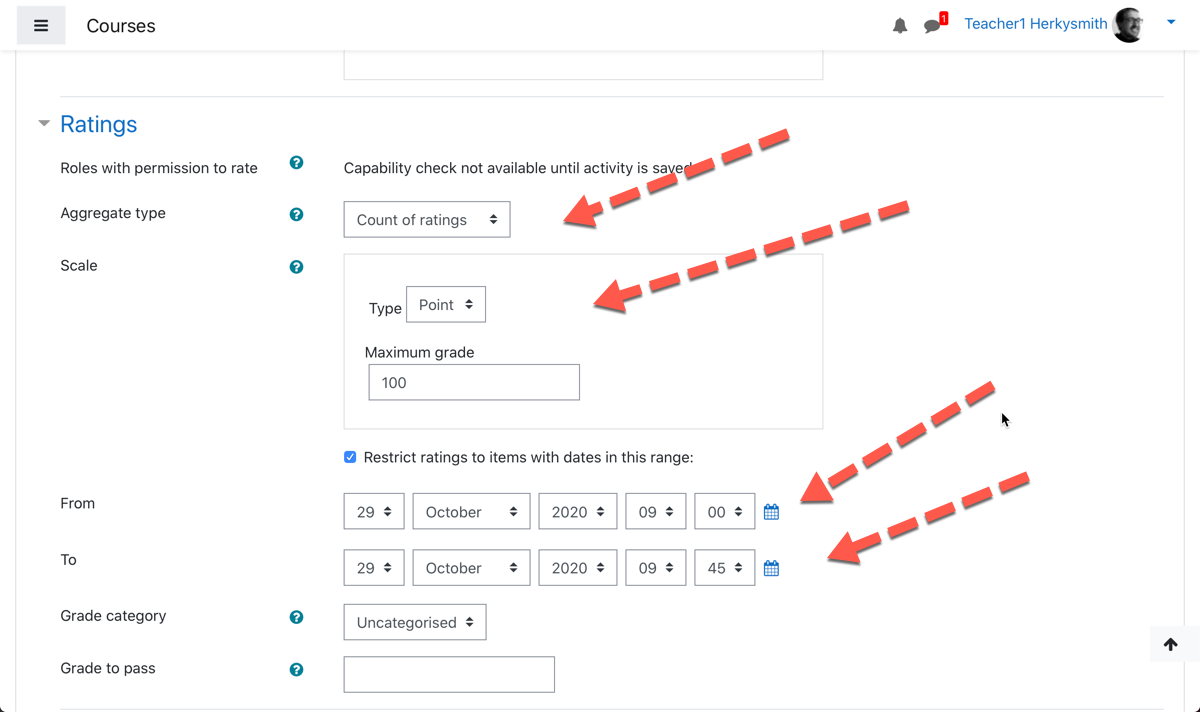This screenshot has height=712, width=1200.
Task: Open user menu dropdown arrow
Action: (1171, 22)
